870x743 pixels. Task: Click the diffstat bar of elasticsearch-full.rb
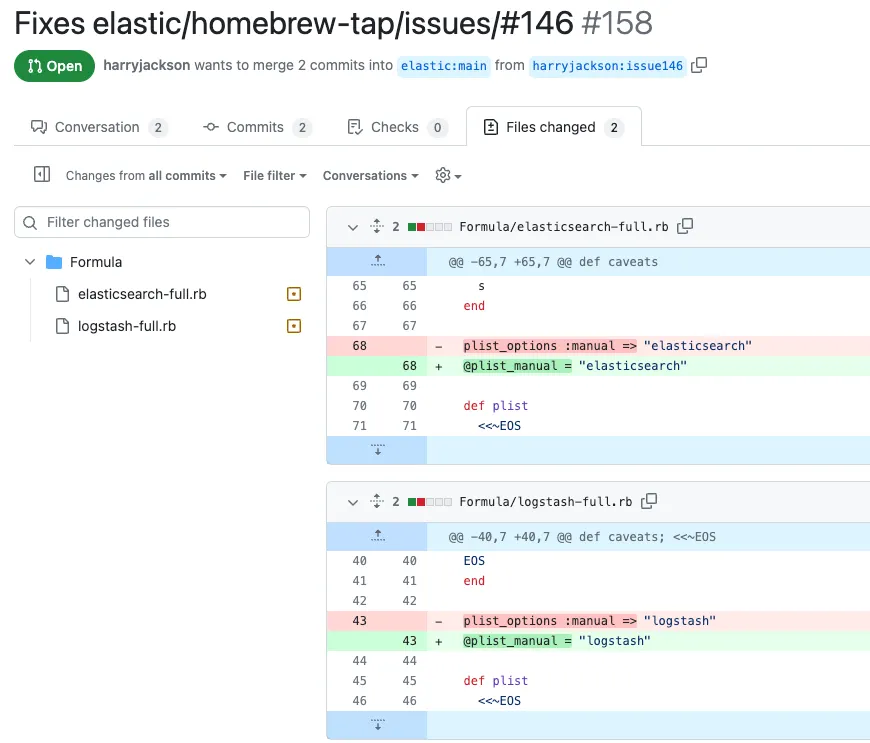pyautogui.click(x=429, y=226)
